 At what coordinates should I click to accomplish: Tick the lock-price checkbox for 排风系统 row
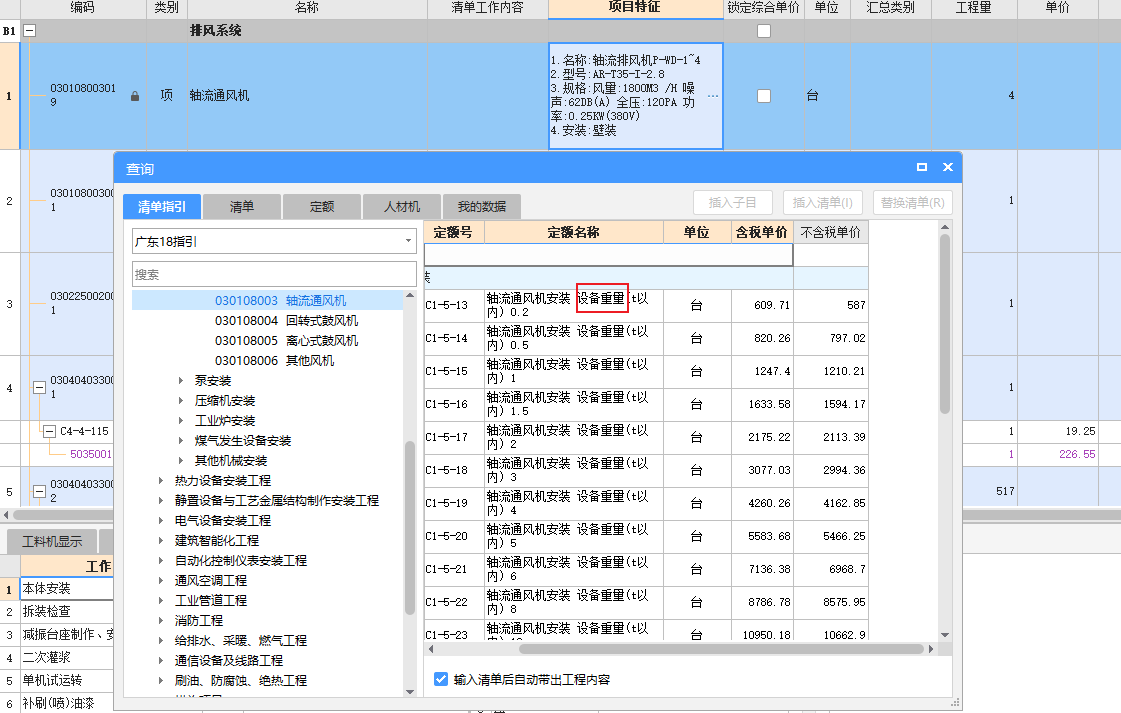click(764, 31)
